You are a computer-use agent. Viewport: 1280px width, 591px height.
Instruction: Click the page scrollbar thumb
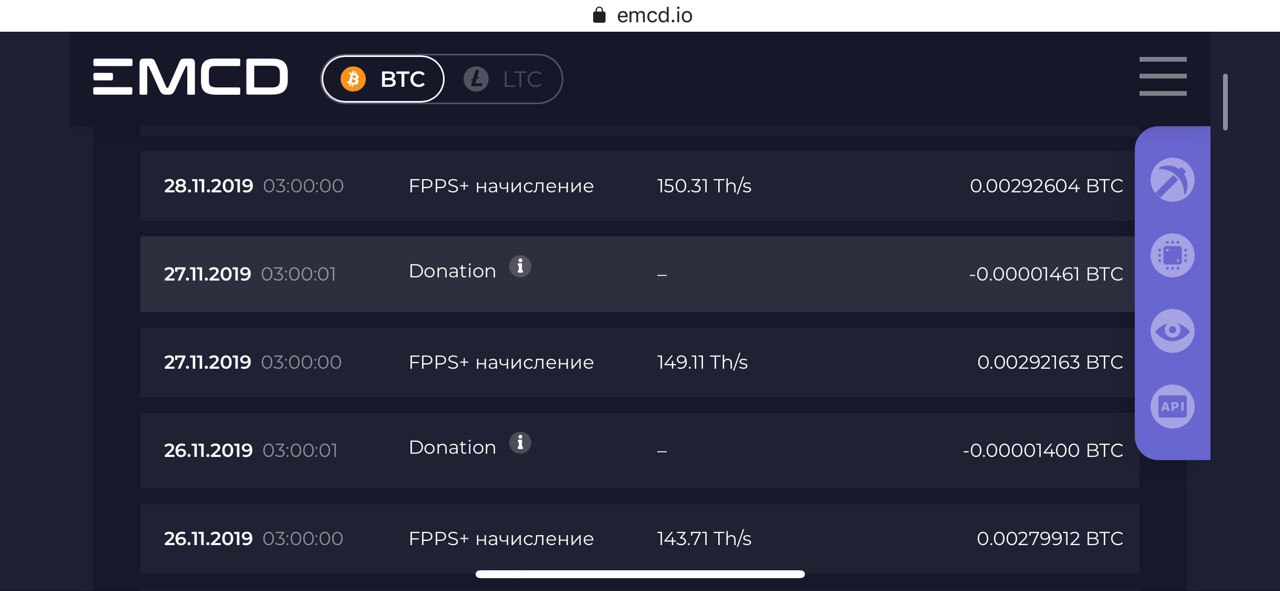(x=1225, y=102)
